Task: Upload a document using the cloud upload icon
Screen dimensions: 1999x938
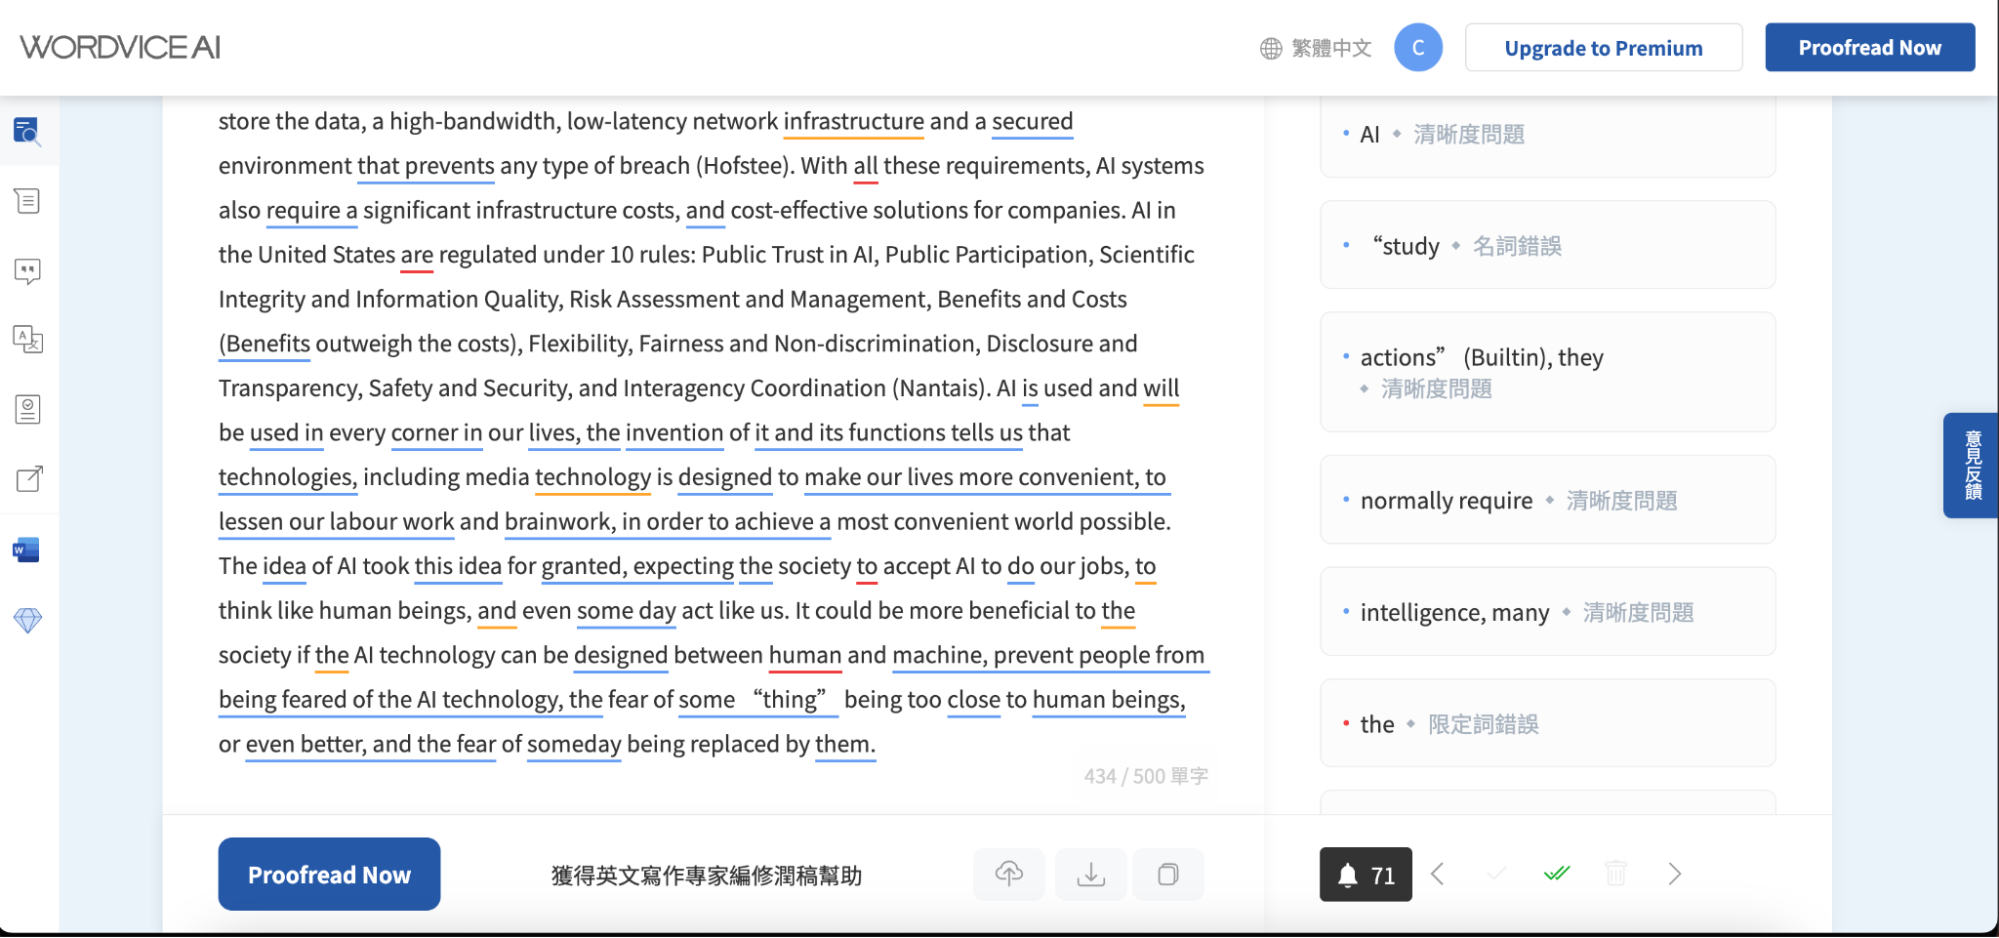Action: click(1009, 874)
